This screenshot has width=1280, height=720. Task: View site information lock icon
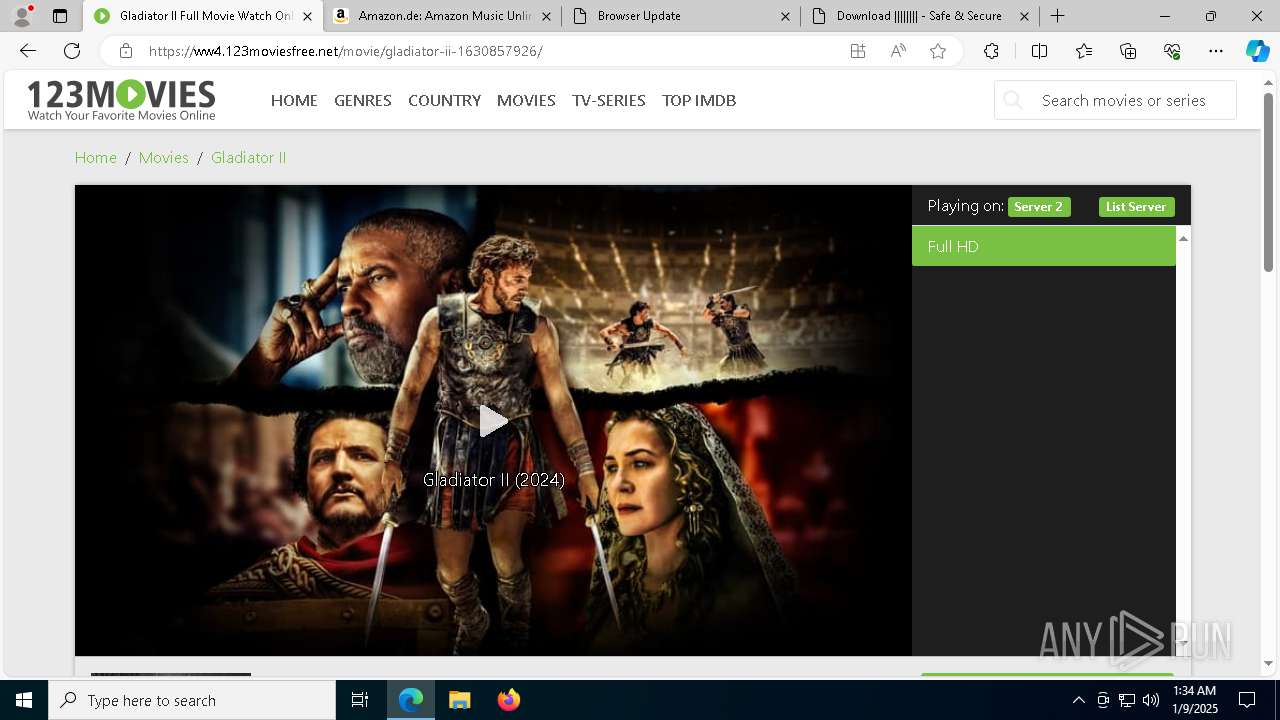coord(125,51)
